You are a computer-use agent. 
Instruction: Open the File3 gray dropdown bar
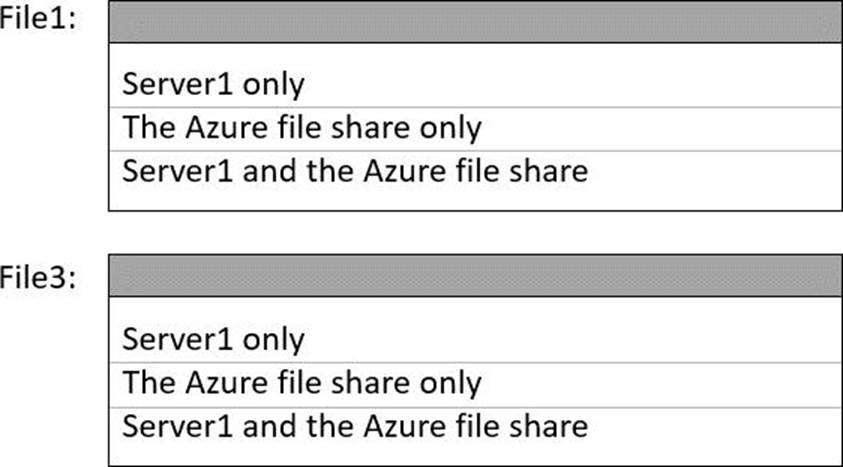[474, 276]
